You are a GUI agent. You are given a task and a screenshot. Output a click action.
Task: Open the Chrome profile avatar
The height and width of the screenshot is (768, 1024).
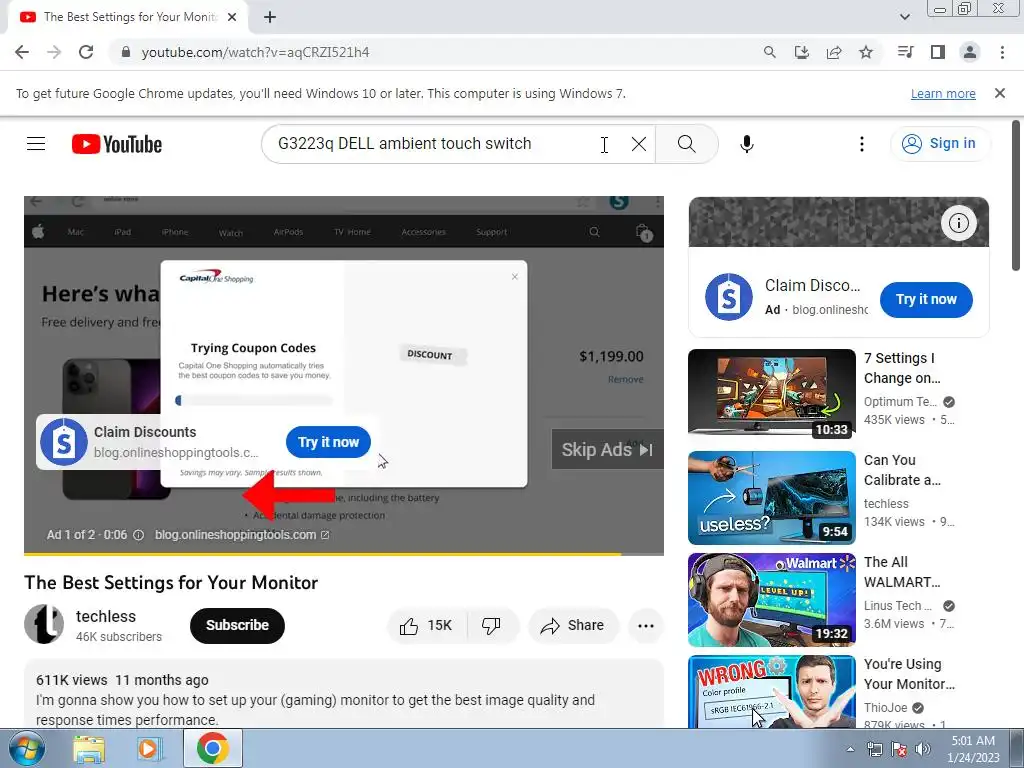click(970, 52)
